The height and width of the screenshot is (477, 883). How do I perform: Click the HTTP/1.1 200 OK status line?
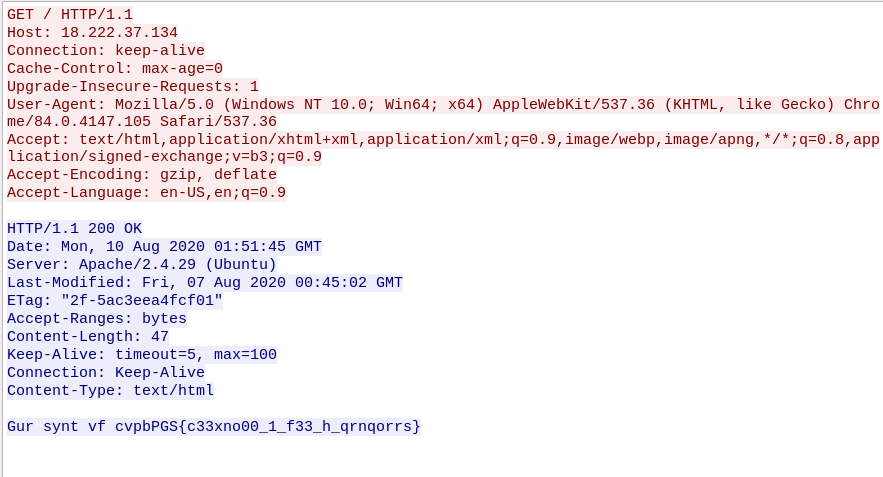pyautogui.click(x=74, y=228)
